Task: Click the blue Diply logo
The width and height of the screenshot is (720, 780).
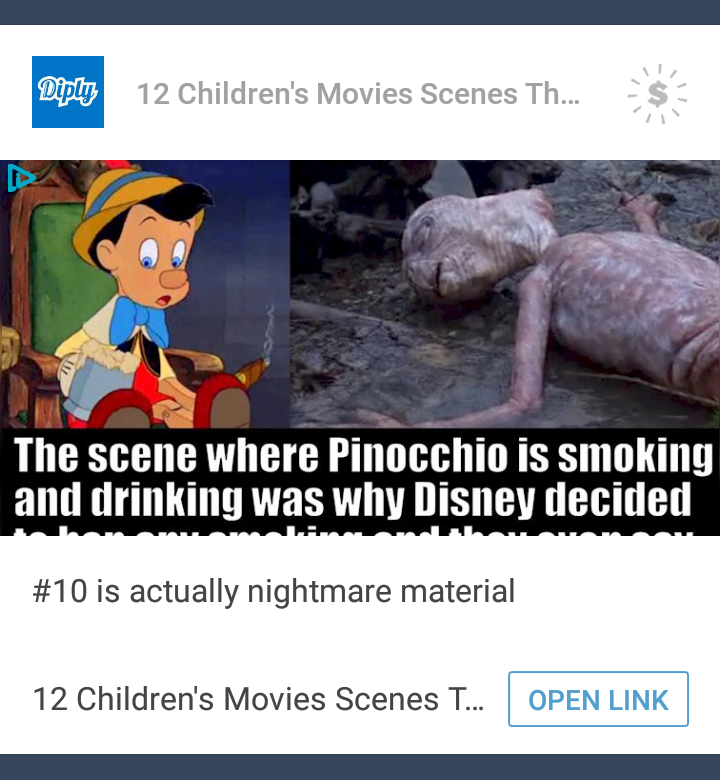Action: pos(68,92)
